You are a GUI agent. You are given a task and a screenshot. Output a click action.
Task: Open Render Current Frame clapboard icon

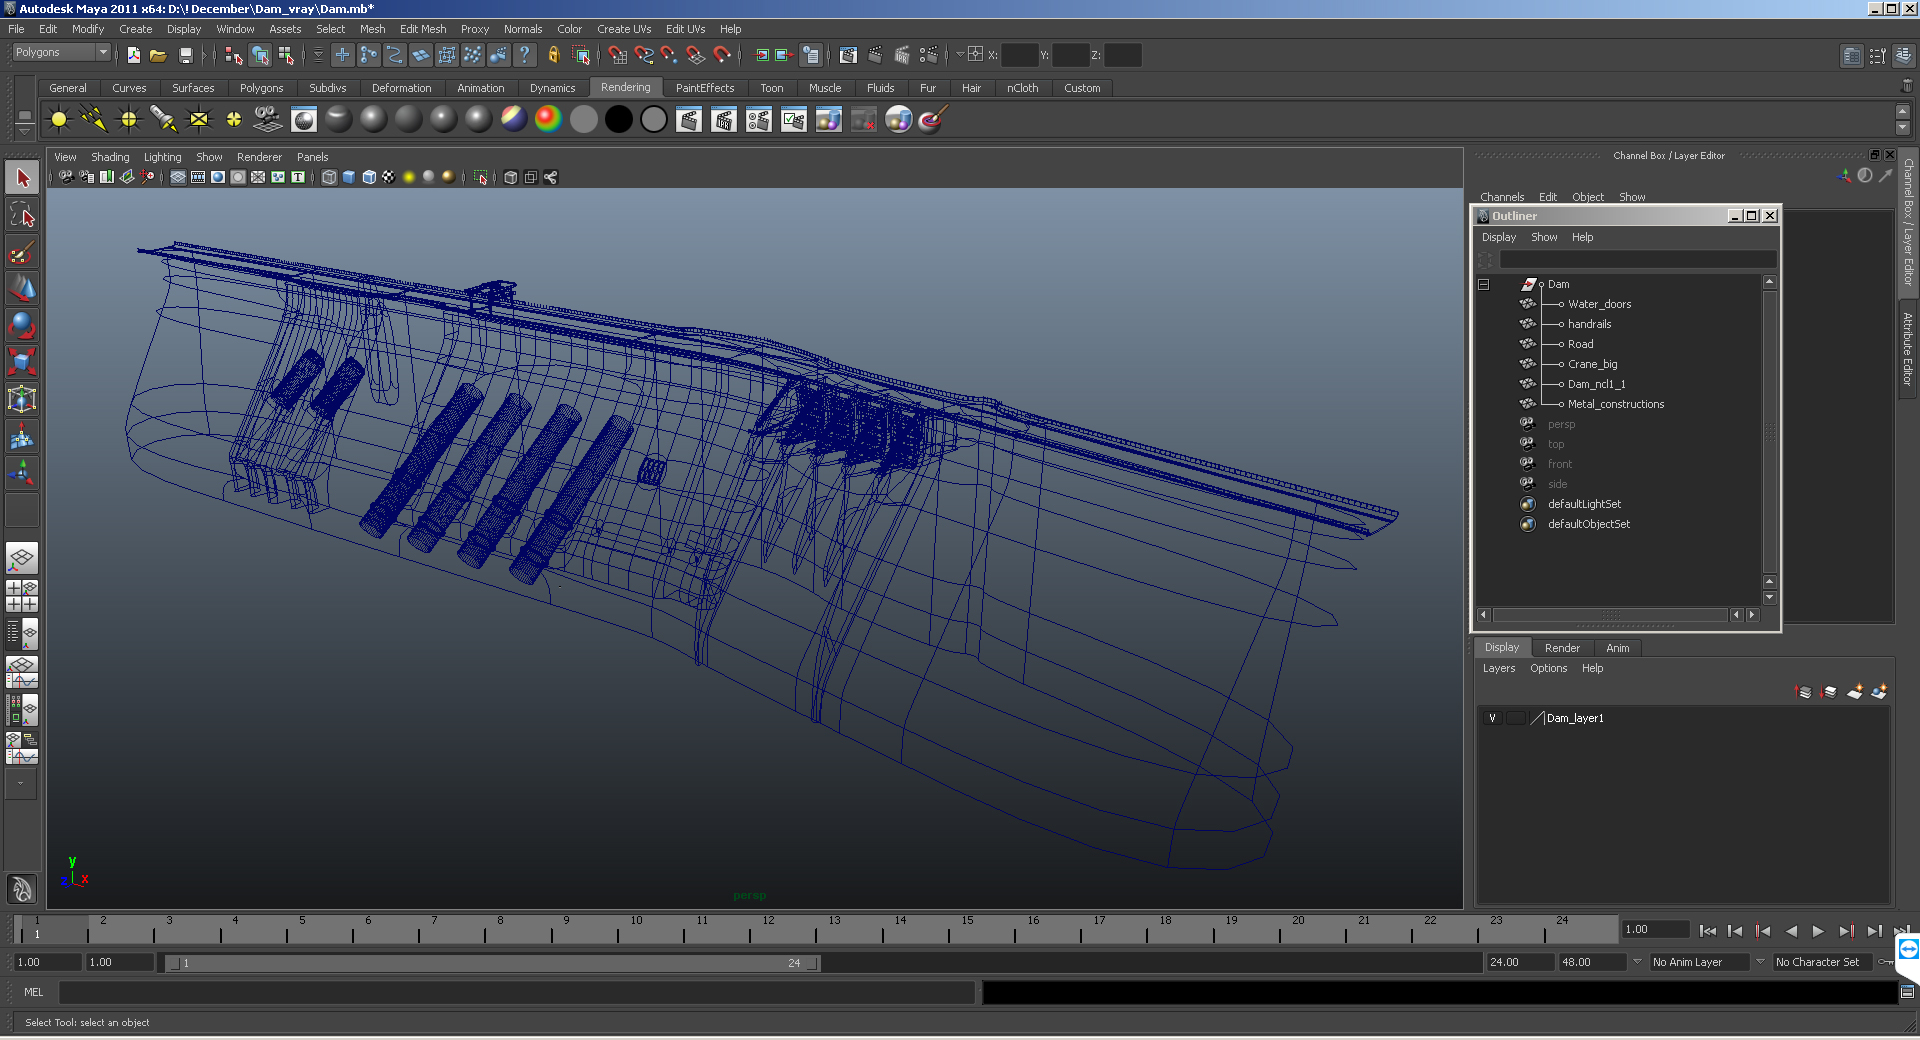(689, 120)
